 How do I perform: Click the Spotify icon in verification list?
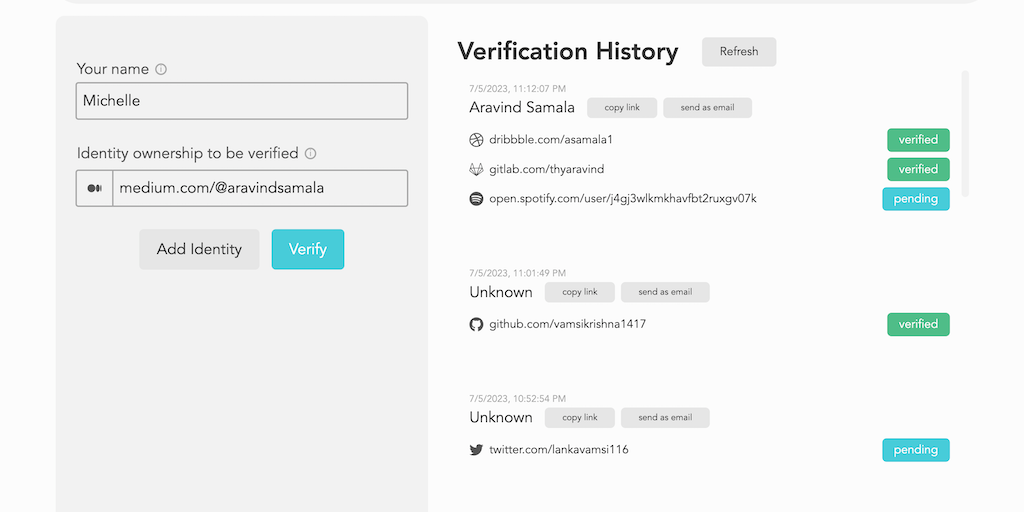476,199
